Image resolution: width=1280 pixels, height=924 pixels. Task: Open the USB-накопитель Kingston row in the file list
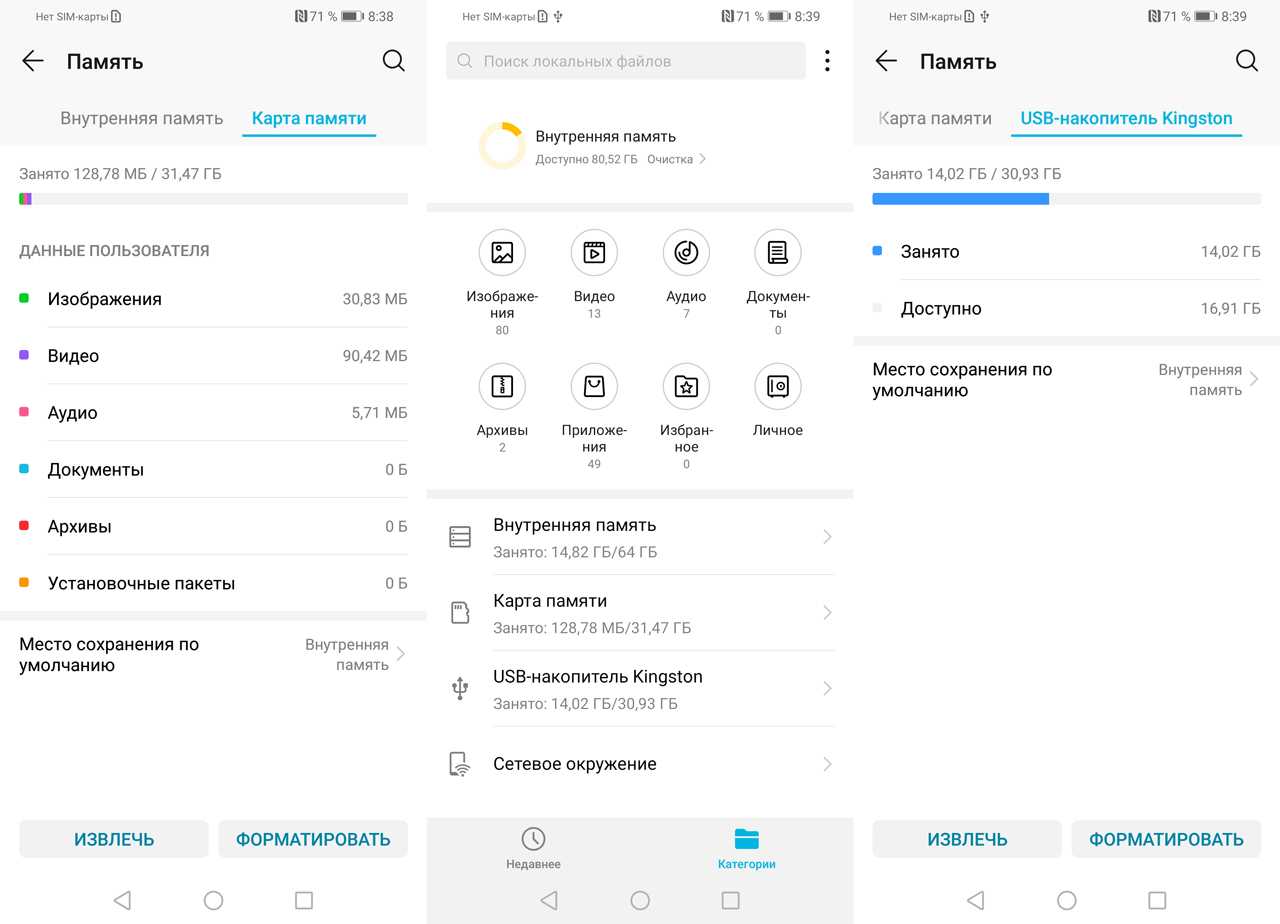click(x=640, y=689)
